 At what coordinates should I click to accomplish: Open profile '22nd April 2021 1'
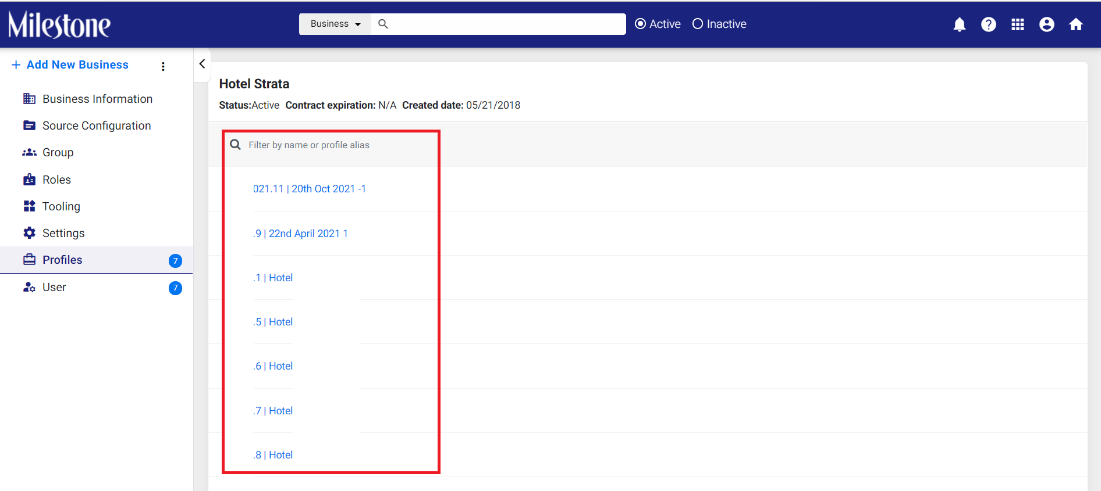(301, 233)
